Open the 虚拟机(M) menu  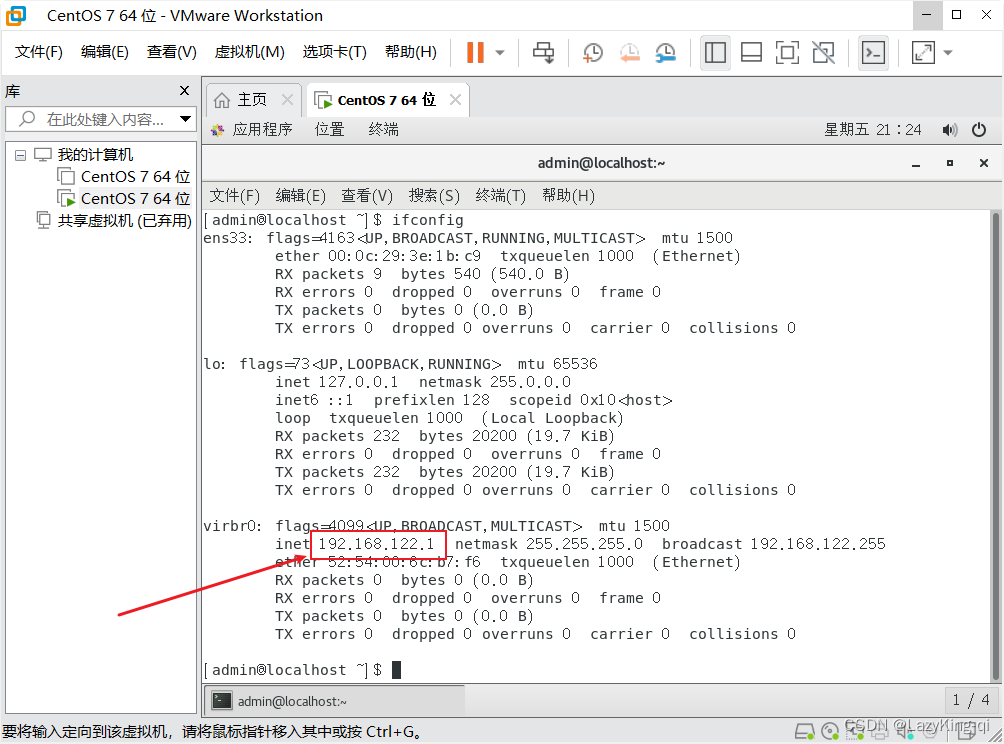(249, 52)
